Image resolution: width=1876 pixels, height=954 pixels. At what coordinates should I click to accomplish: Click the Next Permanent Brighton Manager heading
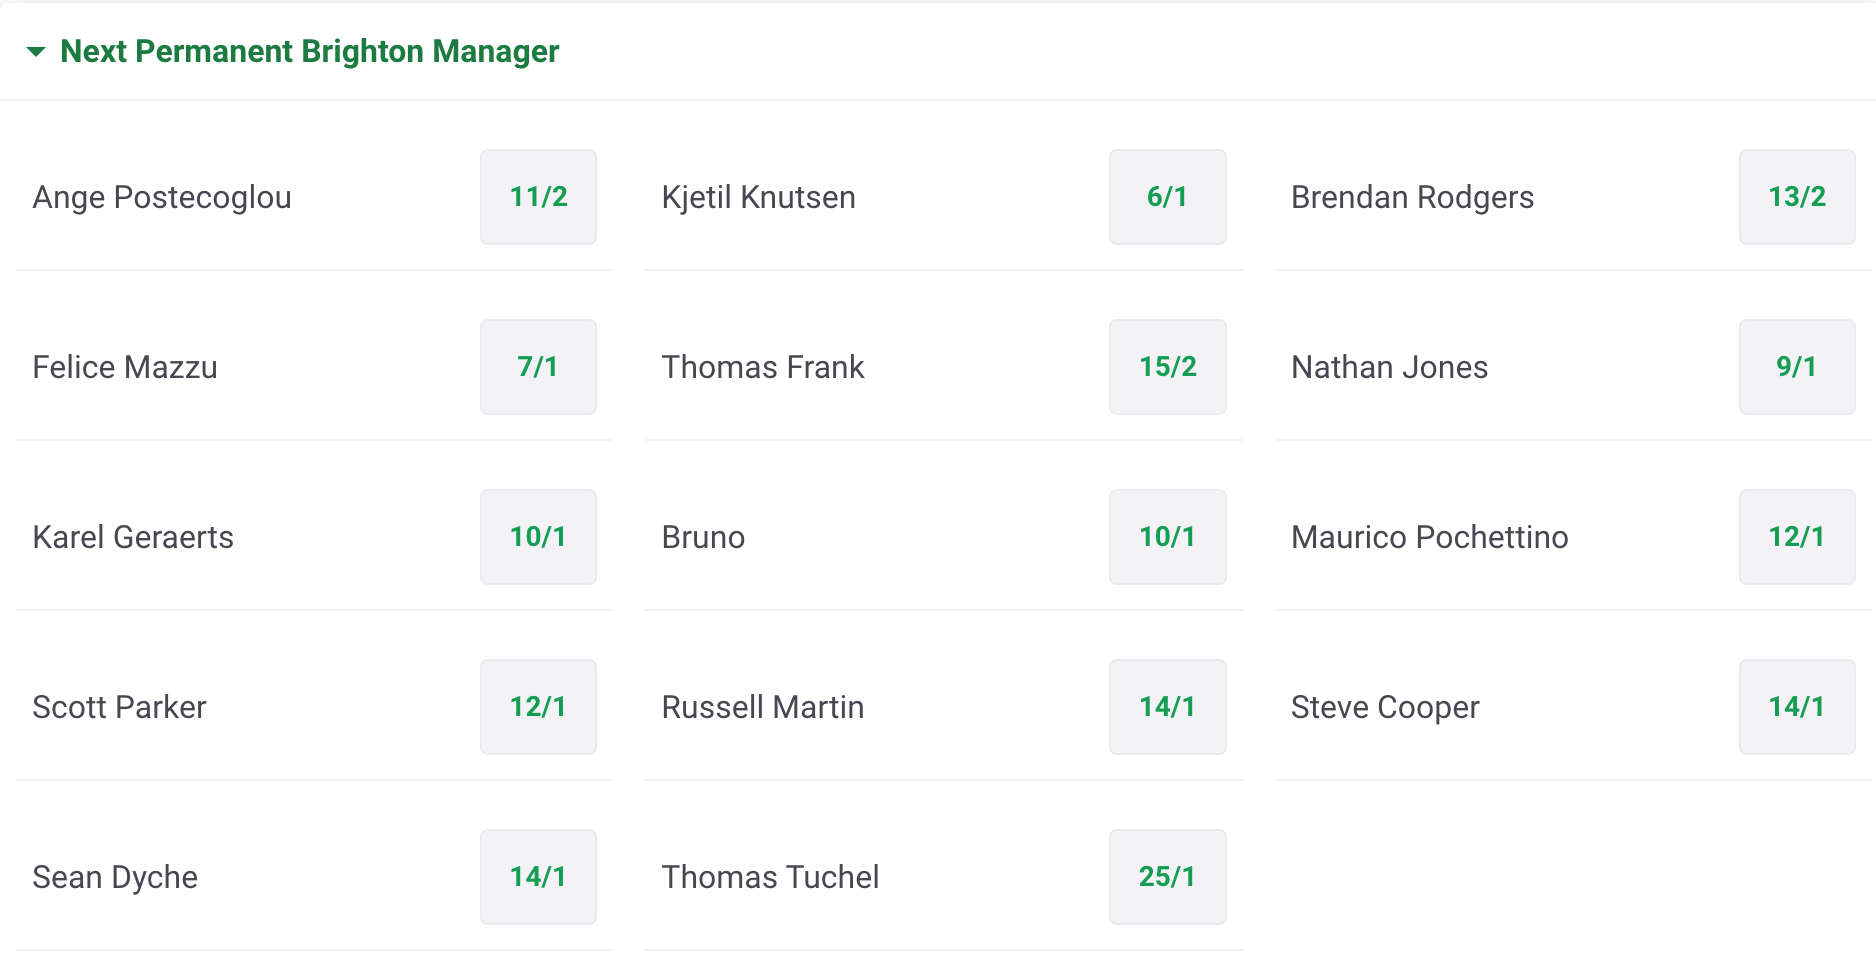309,51
